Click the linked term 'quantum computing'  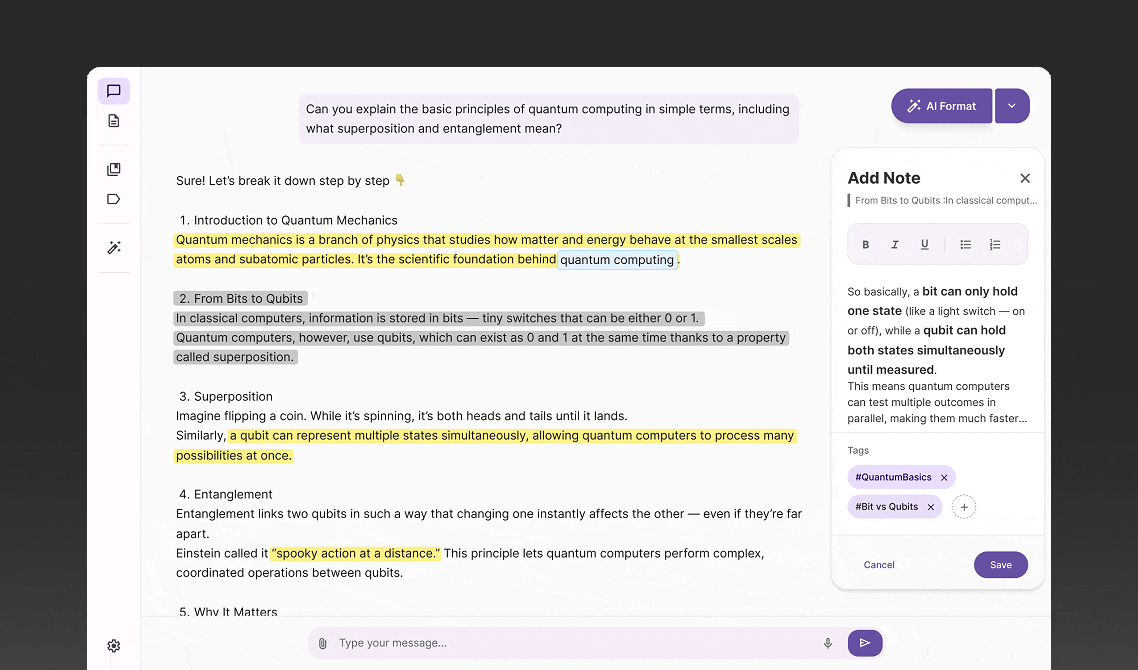pyautogui.click(x=617, y=260)
